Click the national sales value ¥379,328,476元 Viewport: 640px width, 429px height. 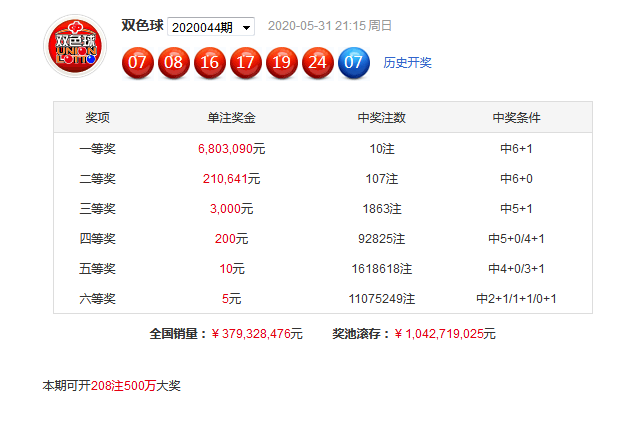(x=257, y=333)
